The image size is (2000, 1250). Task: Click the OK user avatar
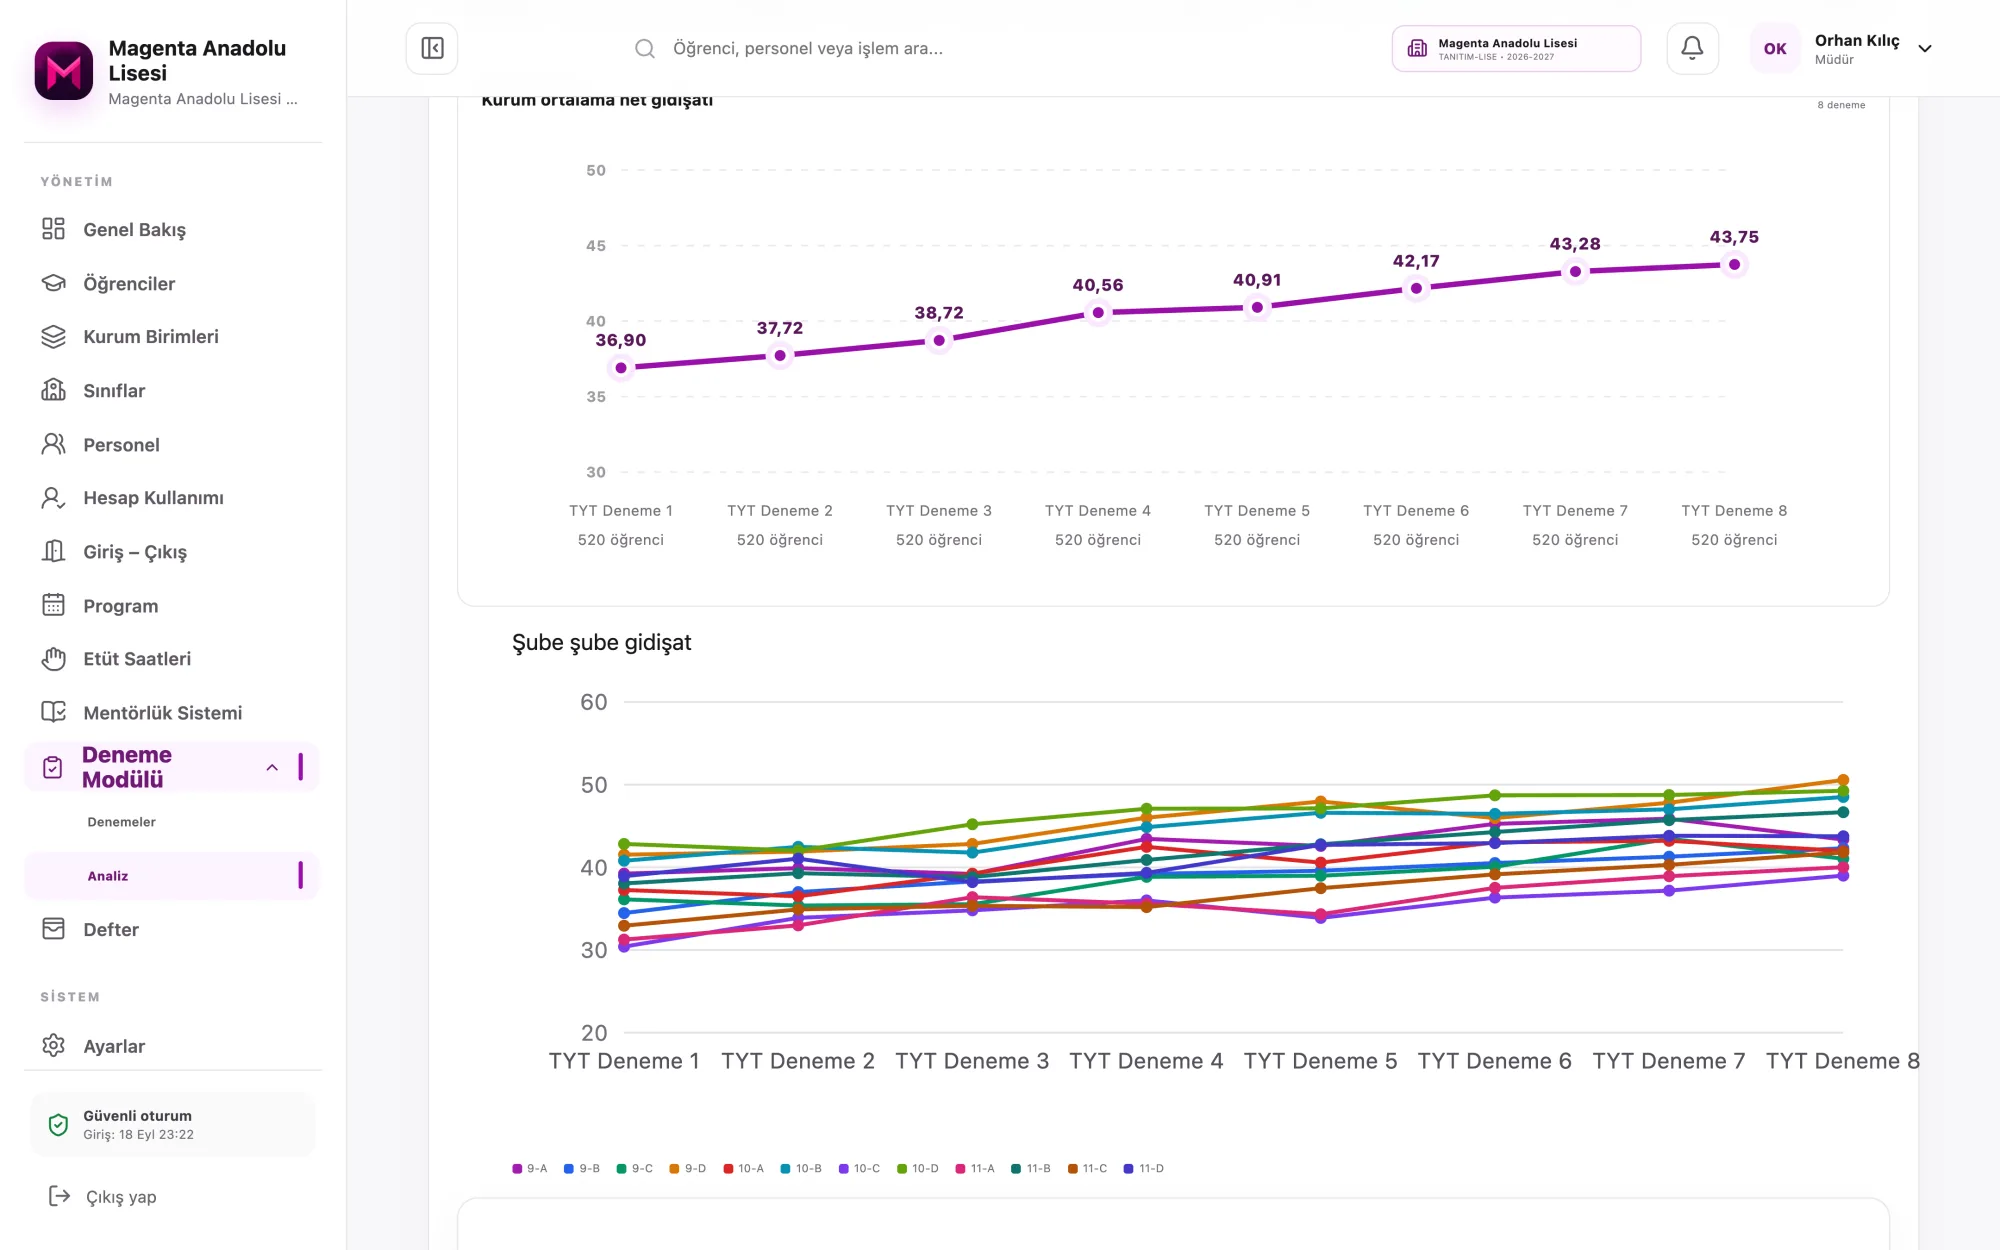(1775, 48)
